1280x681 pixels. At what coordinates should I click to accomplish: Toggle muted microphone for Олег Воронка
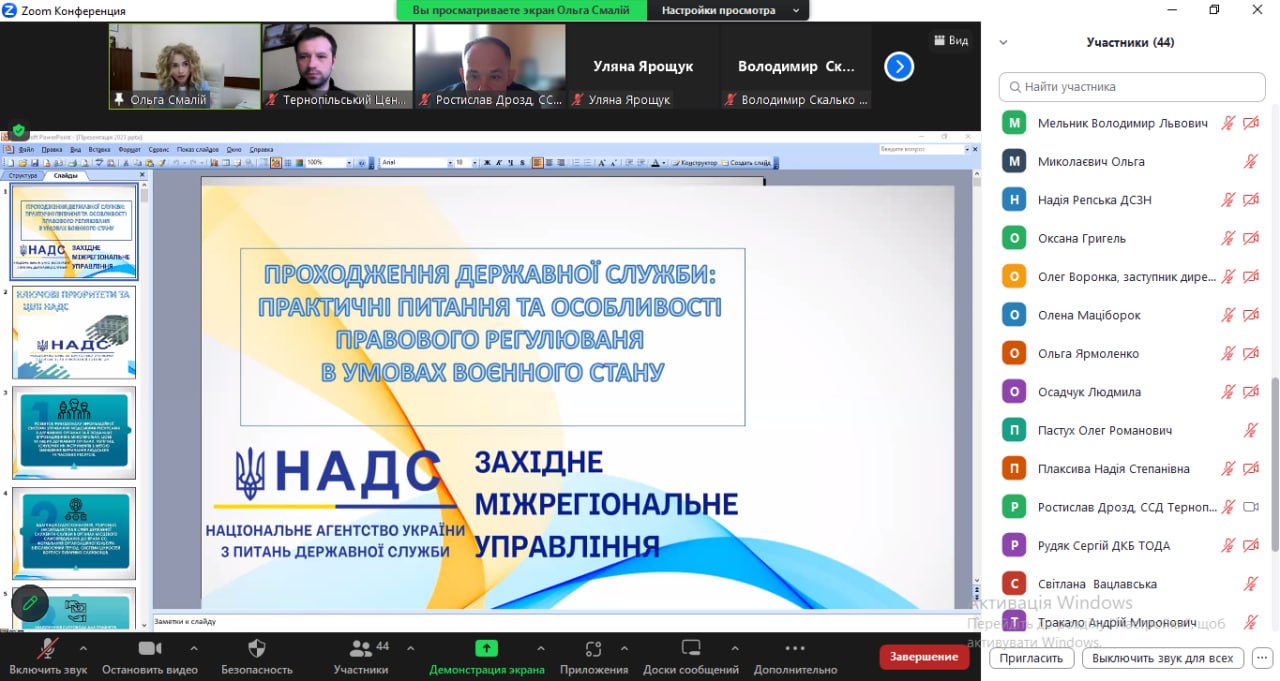click(x=1228, y=277)
